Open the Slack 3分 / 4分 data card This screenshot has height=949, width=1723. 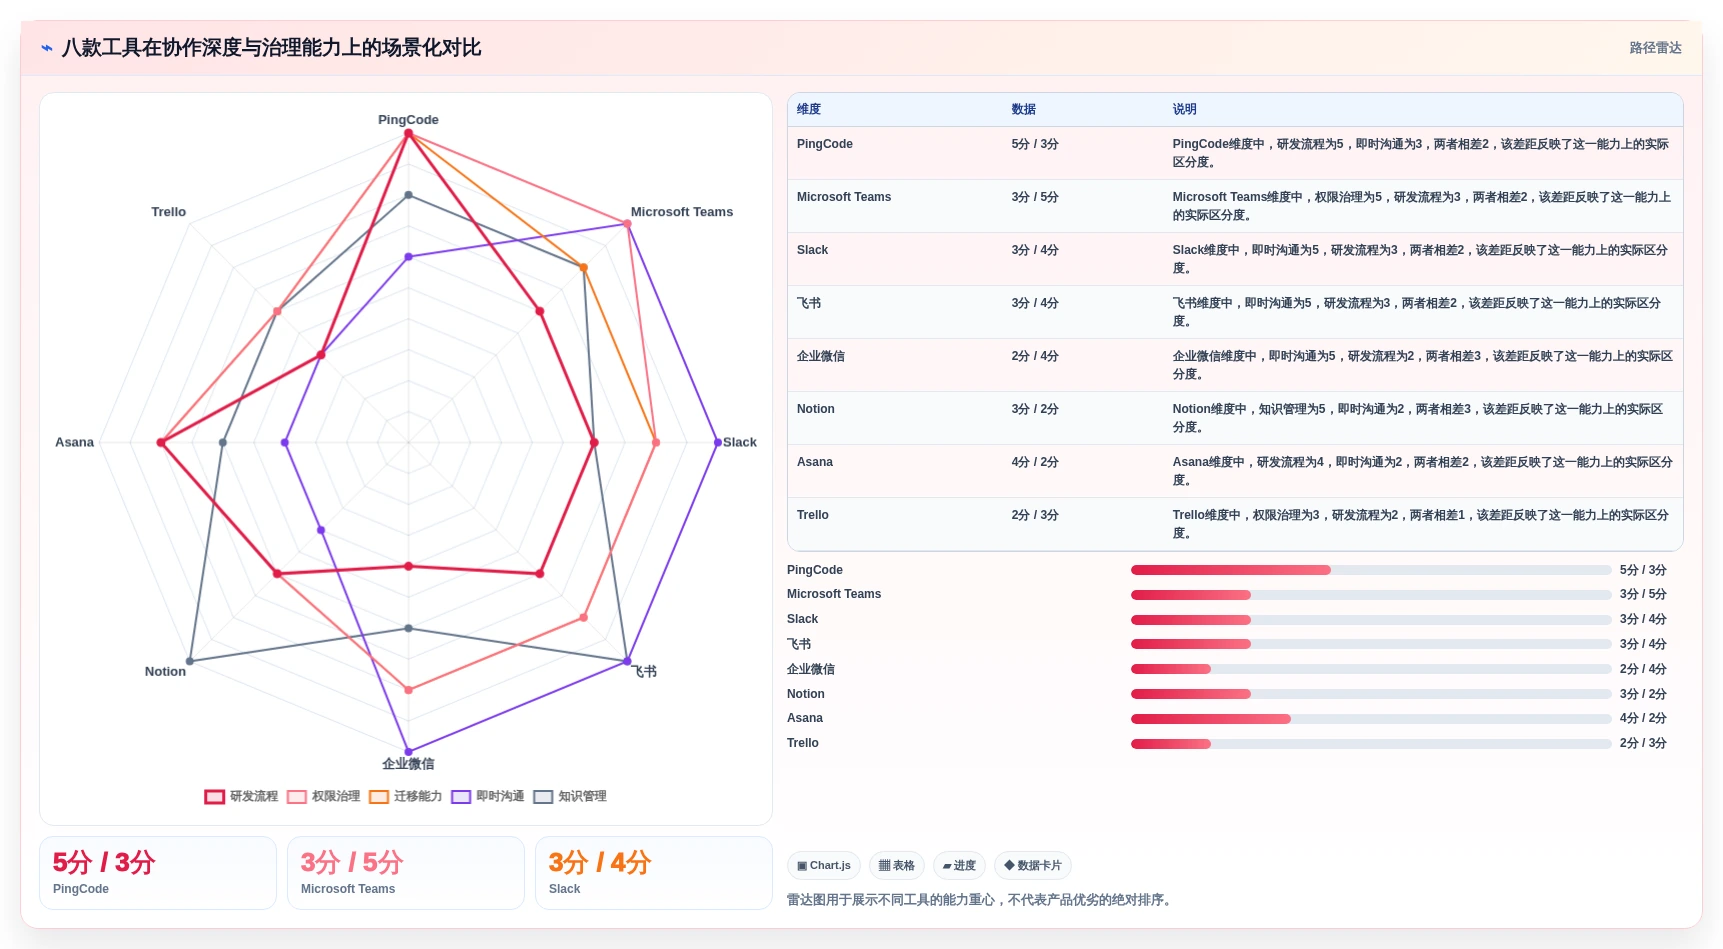pos(654,873)
